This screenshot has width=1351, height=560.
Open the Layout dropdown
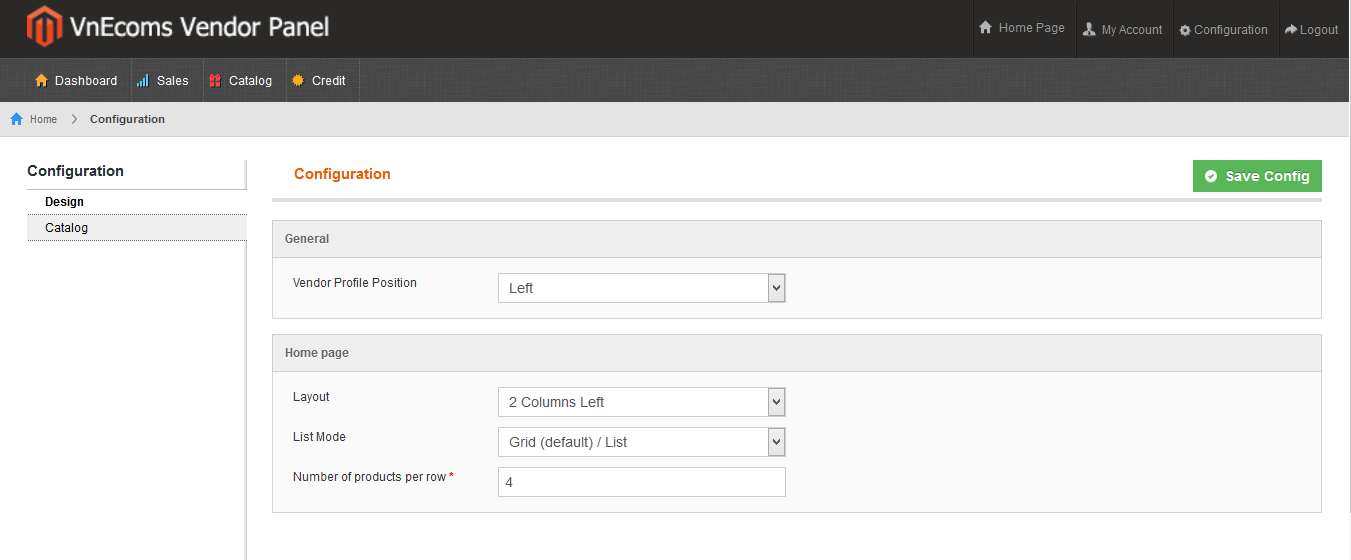tap(642, 402)
